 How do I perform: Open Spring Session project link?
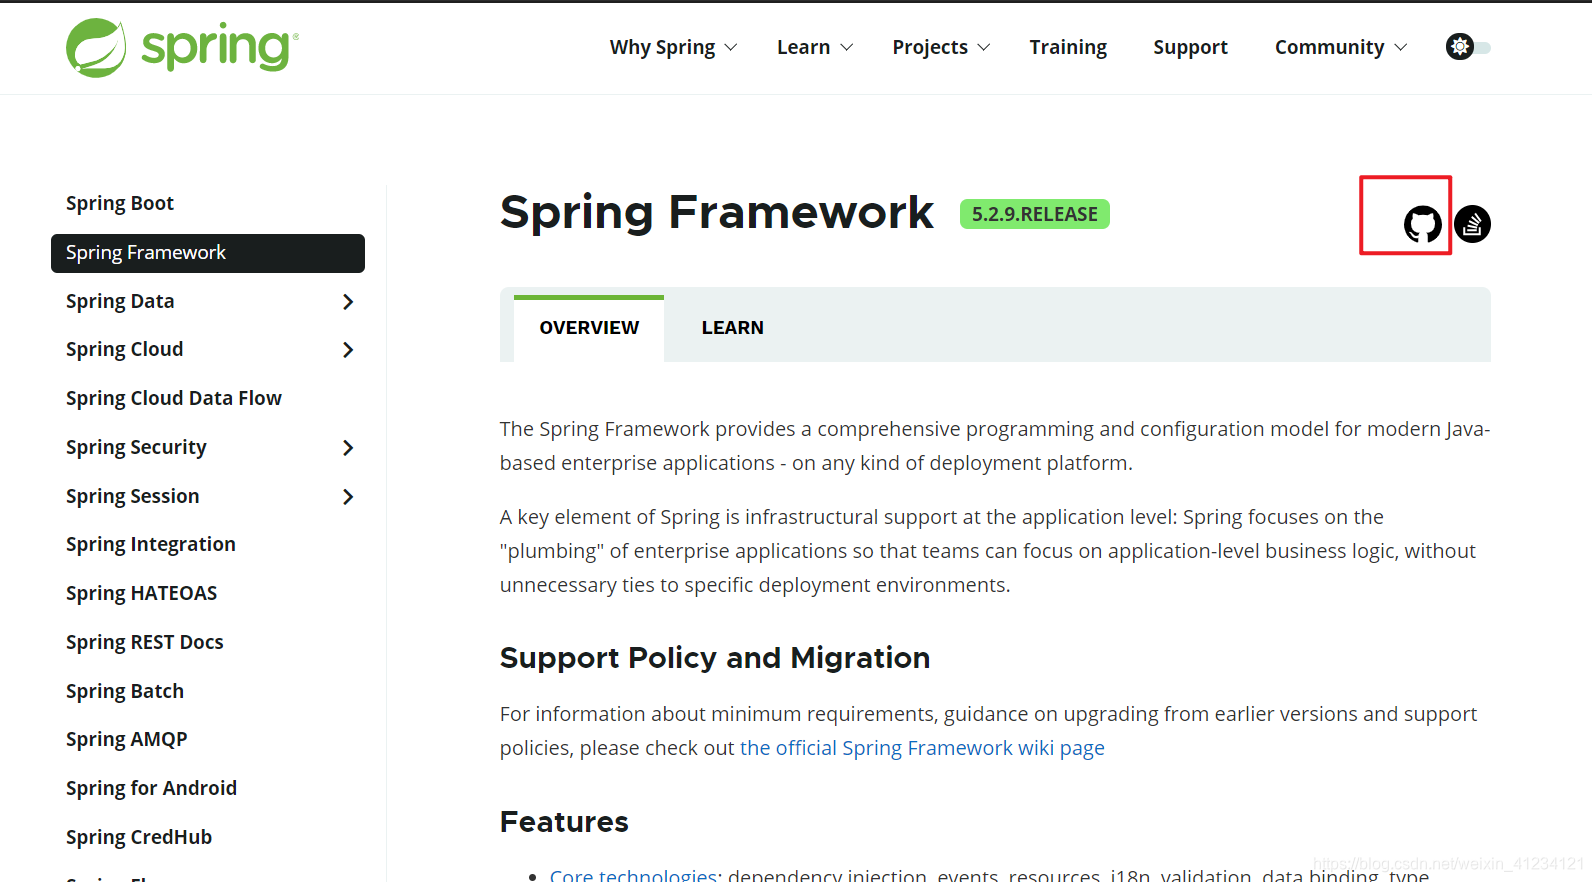[133, 496]
